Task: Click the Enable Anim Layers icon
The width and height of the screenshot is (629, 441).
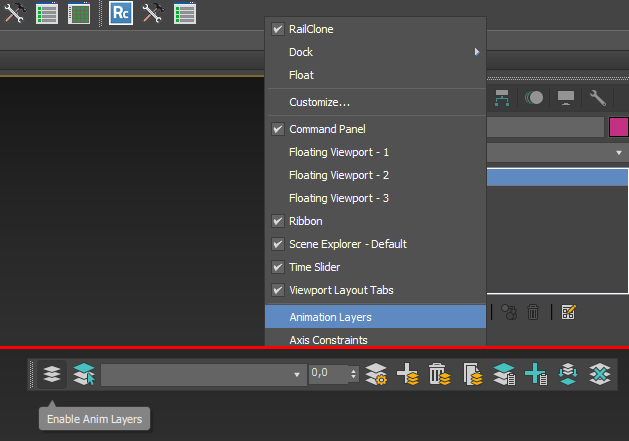Action: (x=52, y=374)
